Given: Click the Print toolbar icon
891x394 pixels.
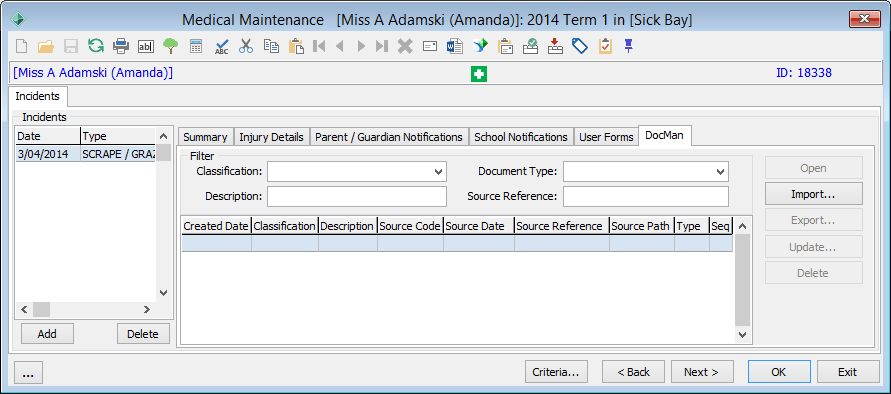Looking at the screenshot, I should coord(121,47).
